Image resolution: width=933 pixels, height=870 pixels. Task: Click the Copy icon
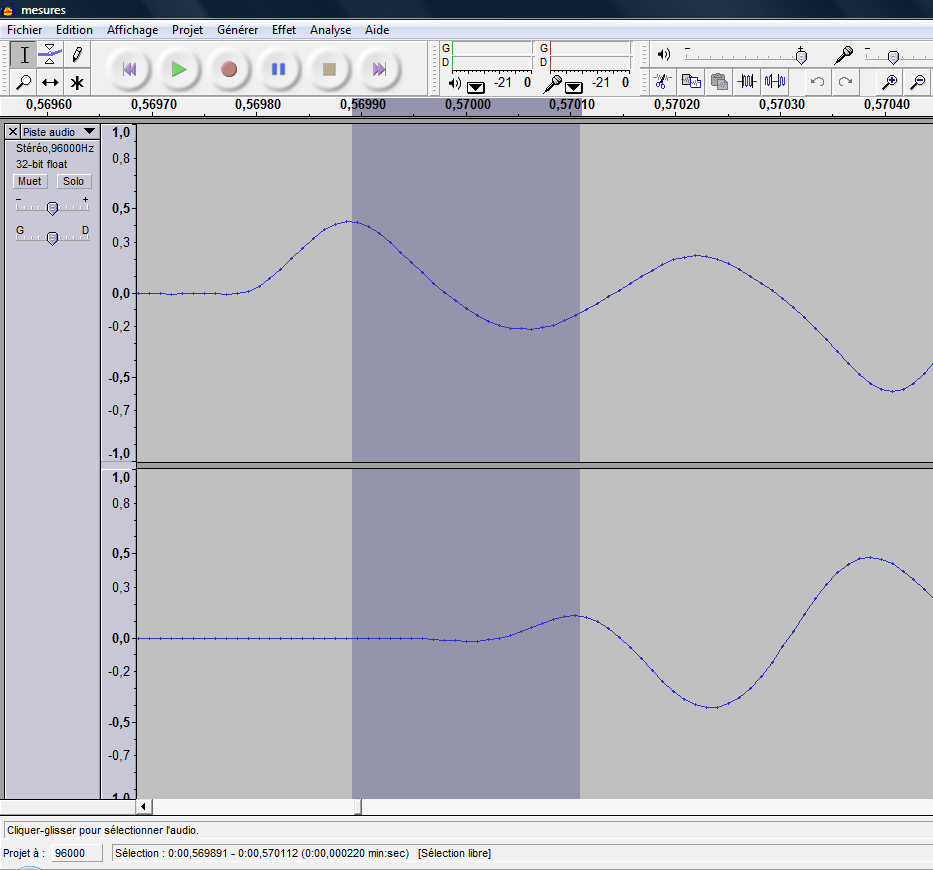tap(690, 82)
